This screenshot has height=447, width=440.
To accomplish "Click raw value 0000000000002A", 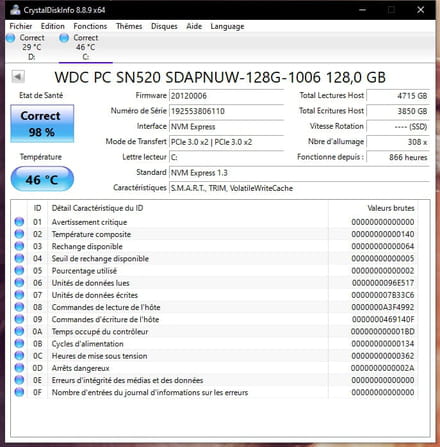I will [x=383, y=368].
